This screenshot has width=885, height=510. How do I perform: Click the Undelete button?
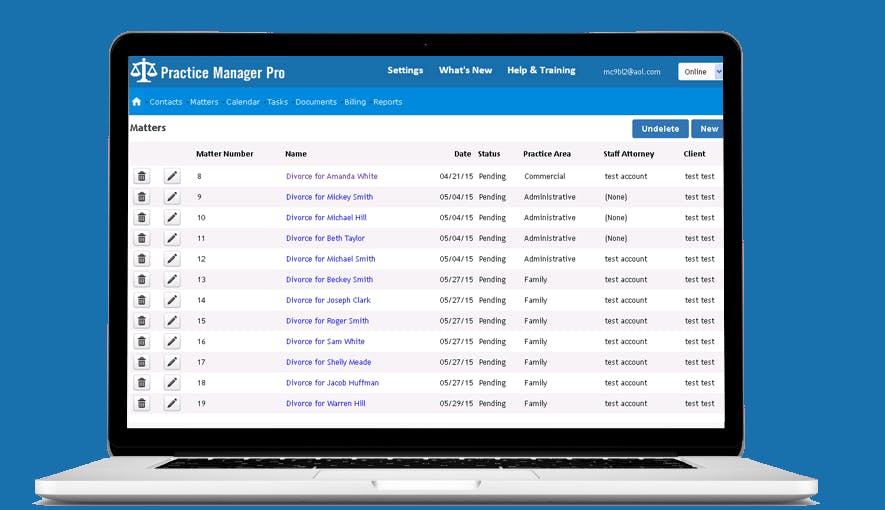660,129
